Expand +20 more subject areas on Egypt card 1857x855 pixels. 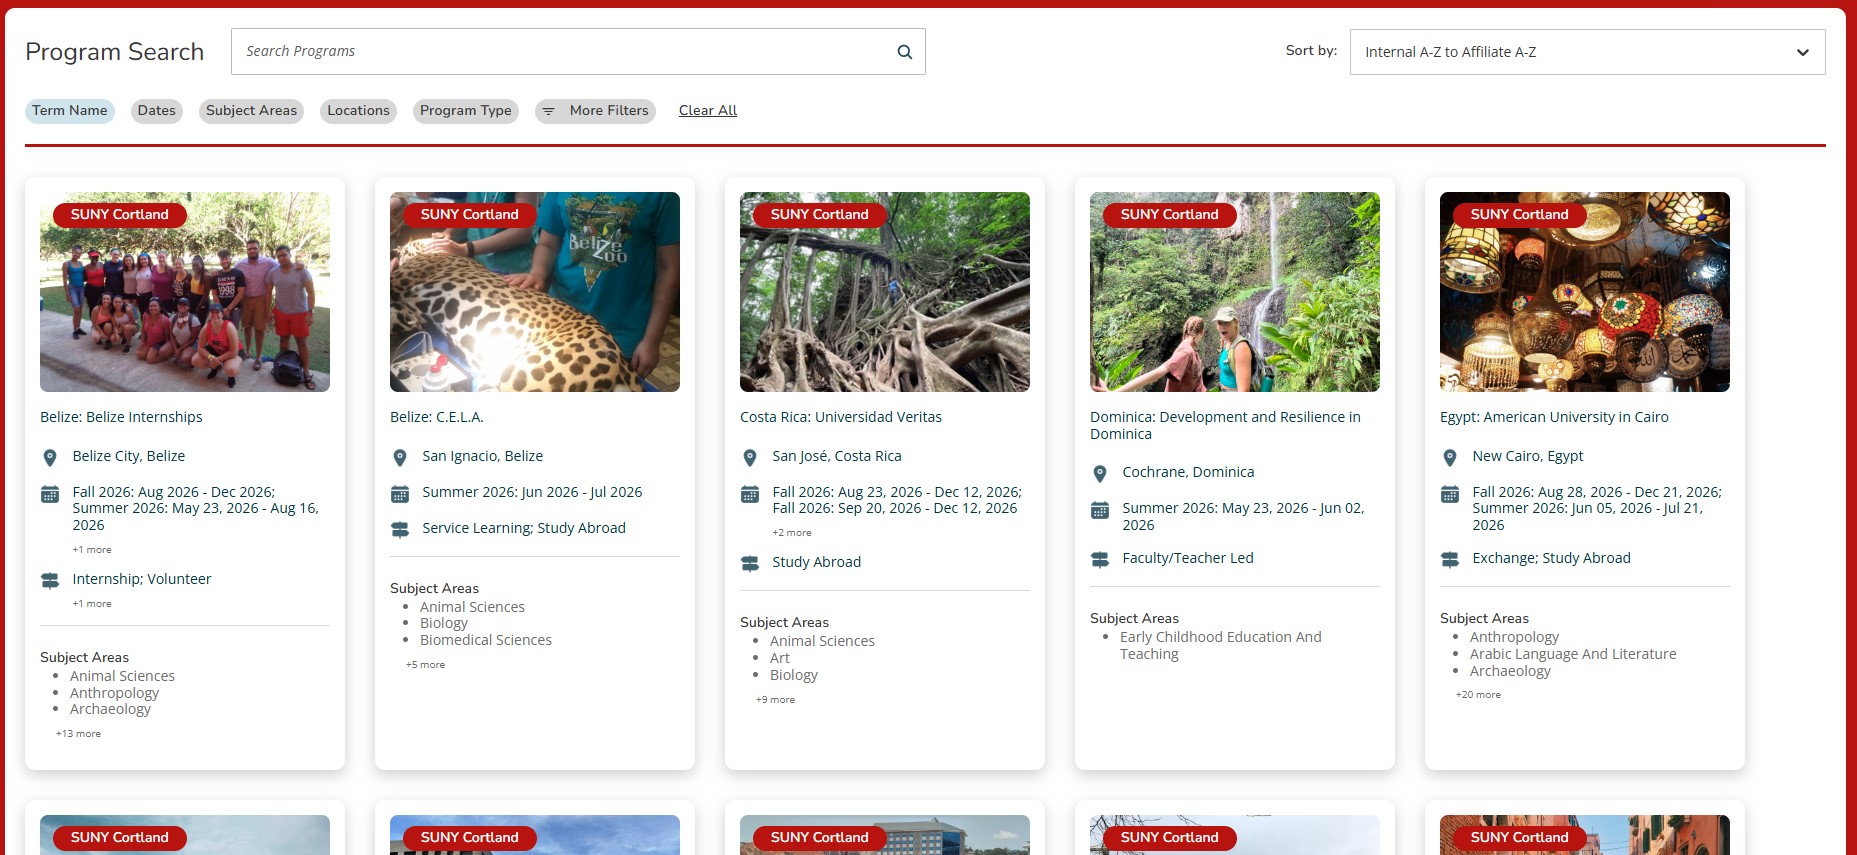[x=1478, y=695]
